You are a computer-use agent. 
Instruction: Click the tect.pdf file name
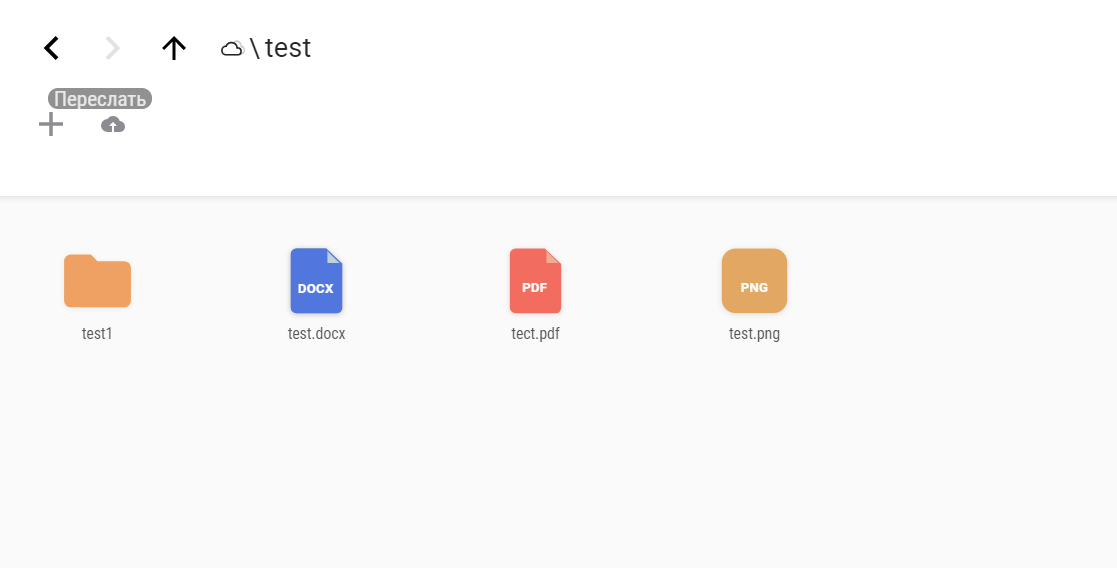tap(535, 334)
